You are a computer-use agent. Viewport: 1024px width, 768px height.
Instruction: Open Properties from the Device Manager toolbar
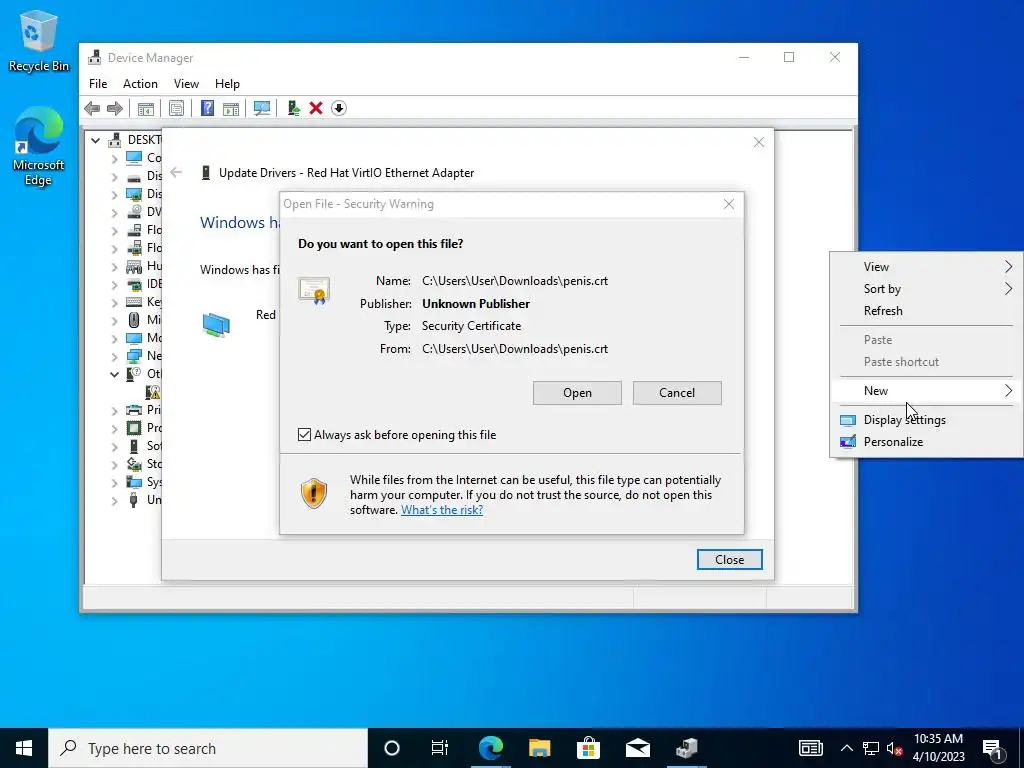176,108
